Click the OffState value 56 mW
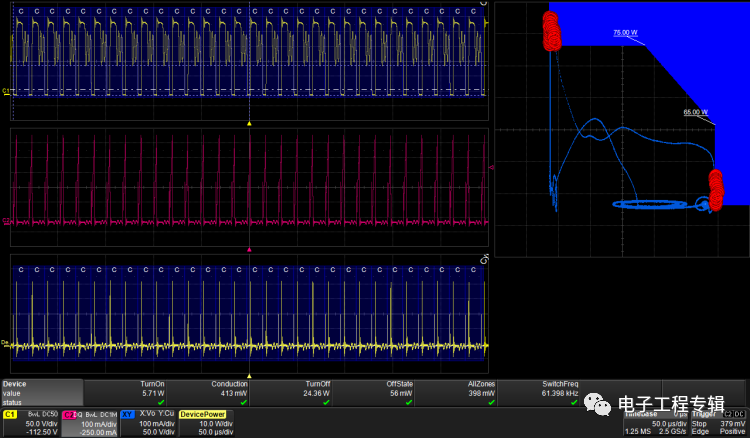 coord(401,394)
